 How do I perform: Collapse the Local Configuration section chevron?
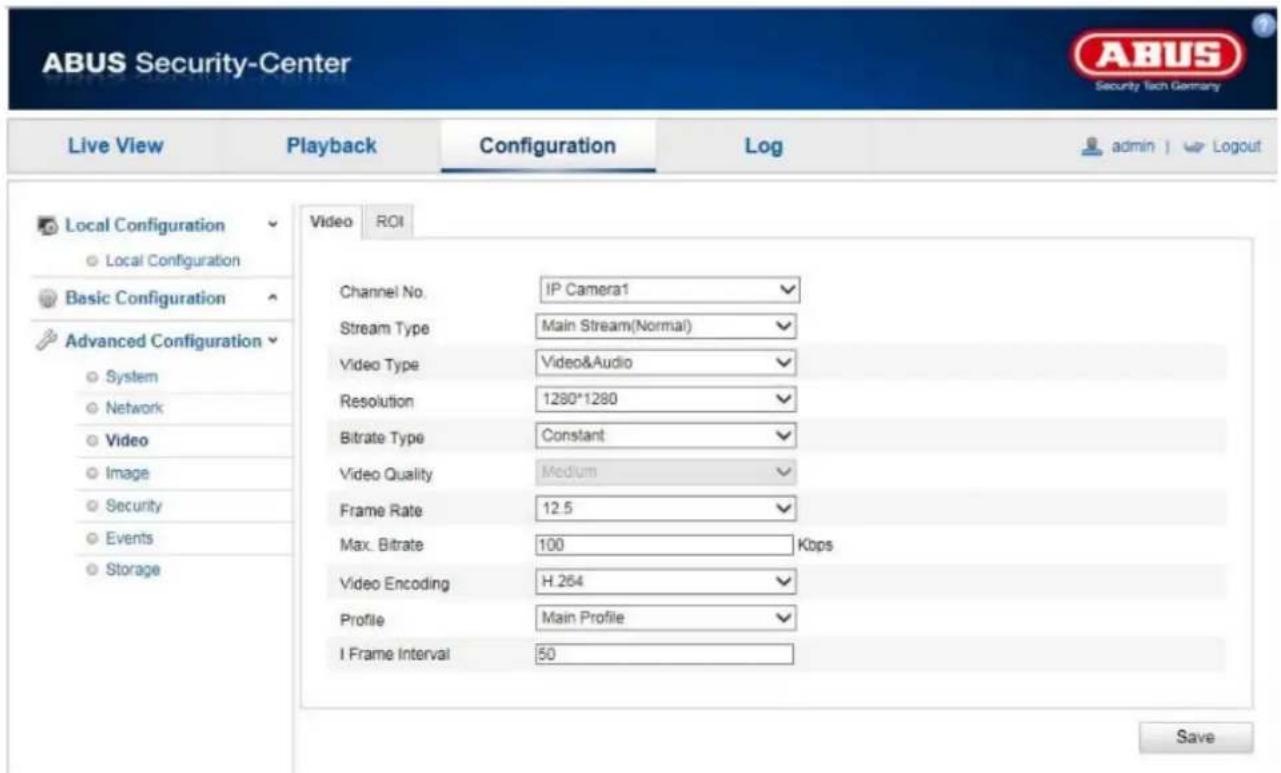[x=273, y=226]
